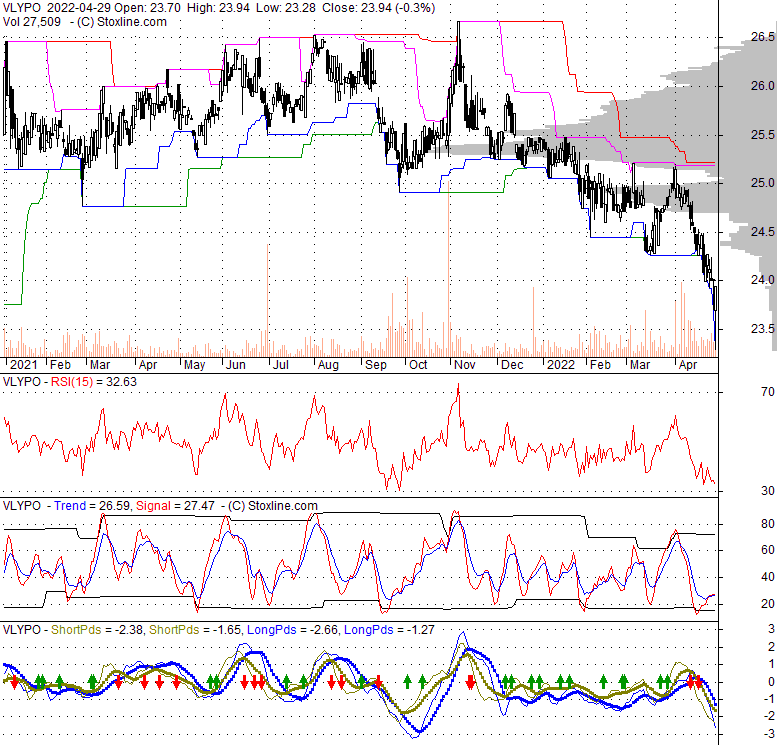Click the blue 'Trend' legend label
Viewport: 778px width, 746px height.
click(70, 506)
